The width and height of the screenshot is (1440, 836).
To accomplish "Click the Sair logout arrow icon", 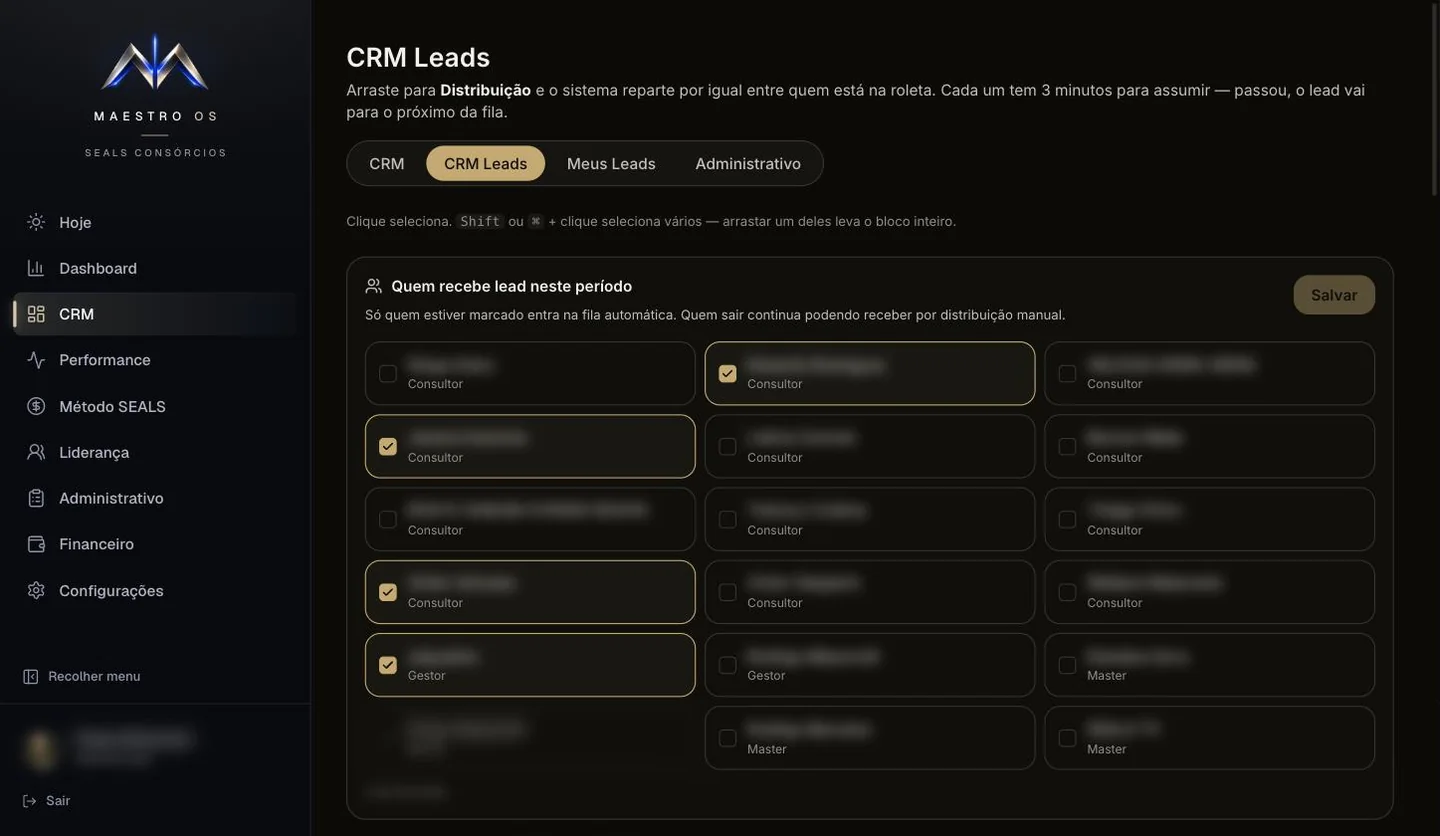I will (x=30, y=801).
